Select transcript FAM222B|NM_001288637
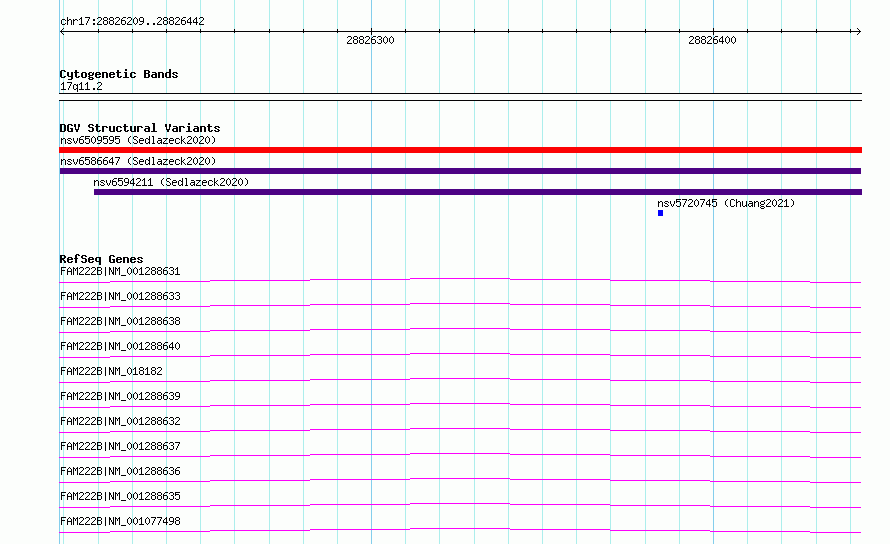Screen dimensions: 890x544 coord(120,446)
